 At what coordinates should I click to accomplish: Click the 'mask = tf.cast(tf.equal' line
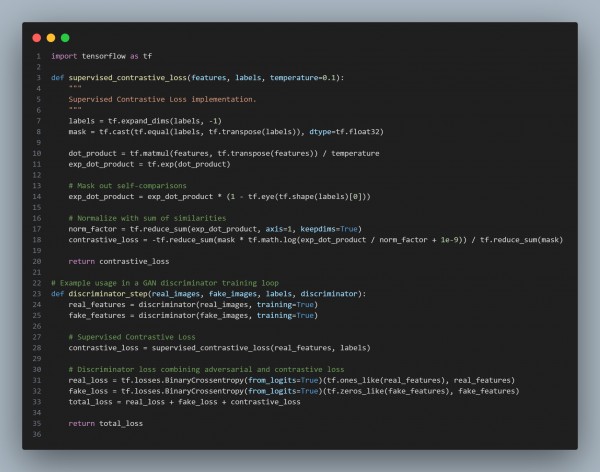(x=226, y=132)
